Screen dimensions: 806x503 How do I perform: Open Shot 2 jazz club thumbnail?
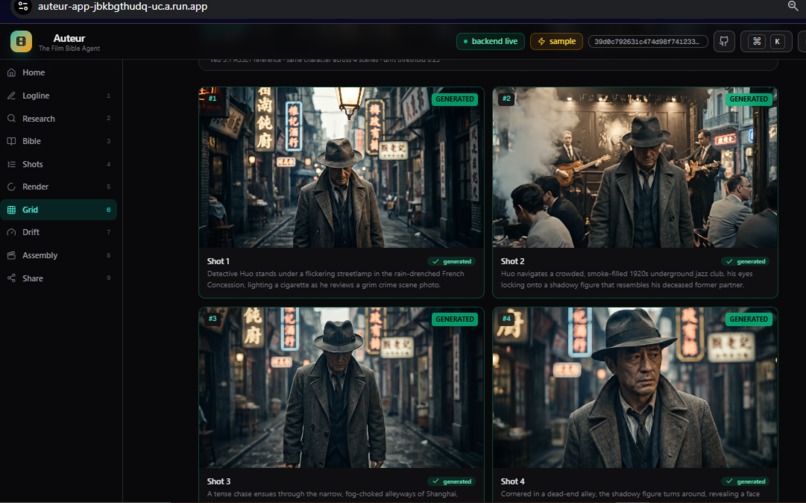click(x=635, y=167)
